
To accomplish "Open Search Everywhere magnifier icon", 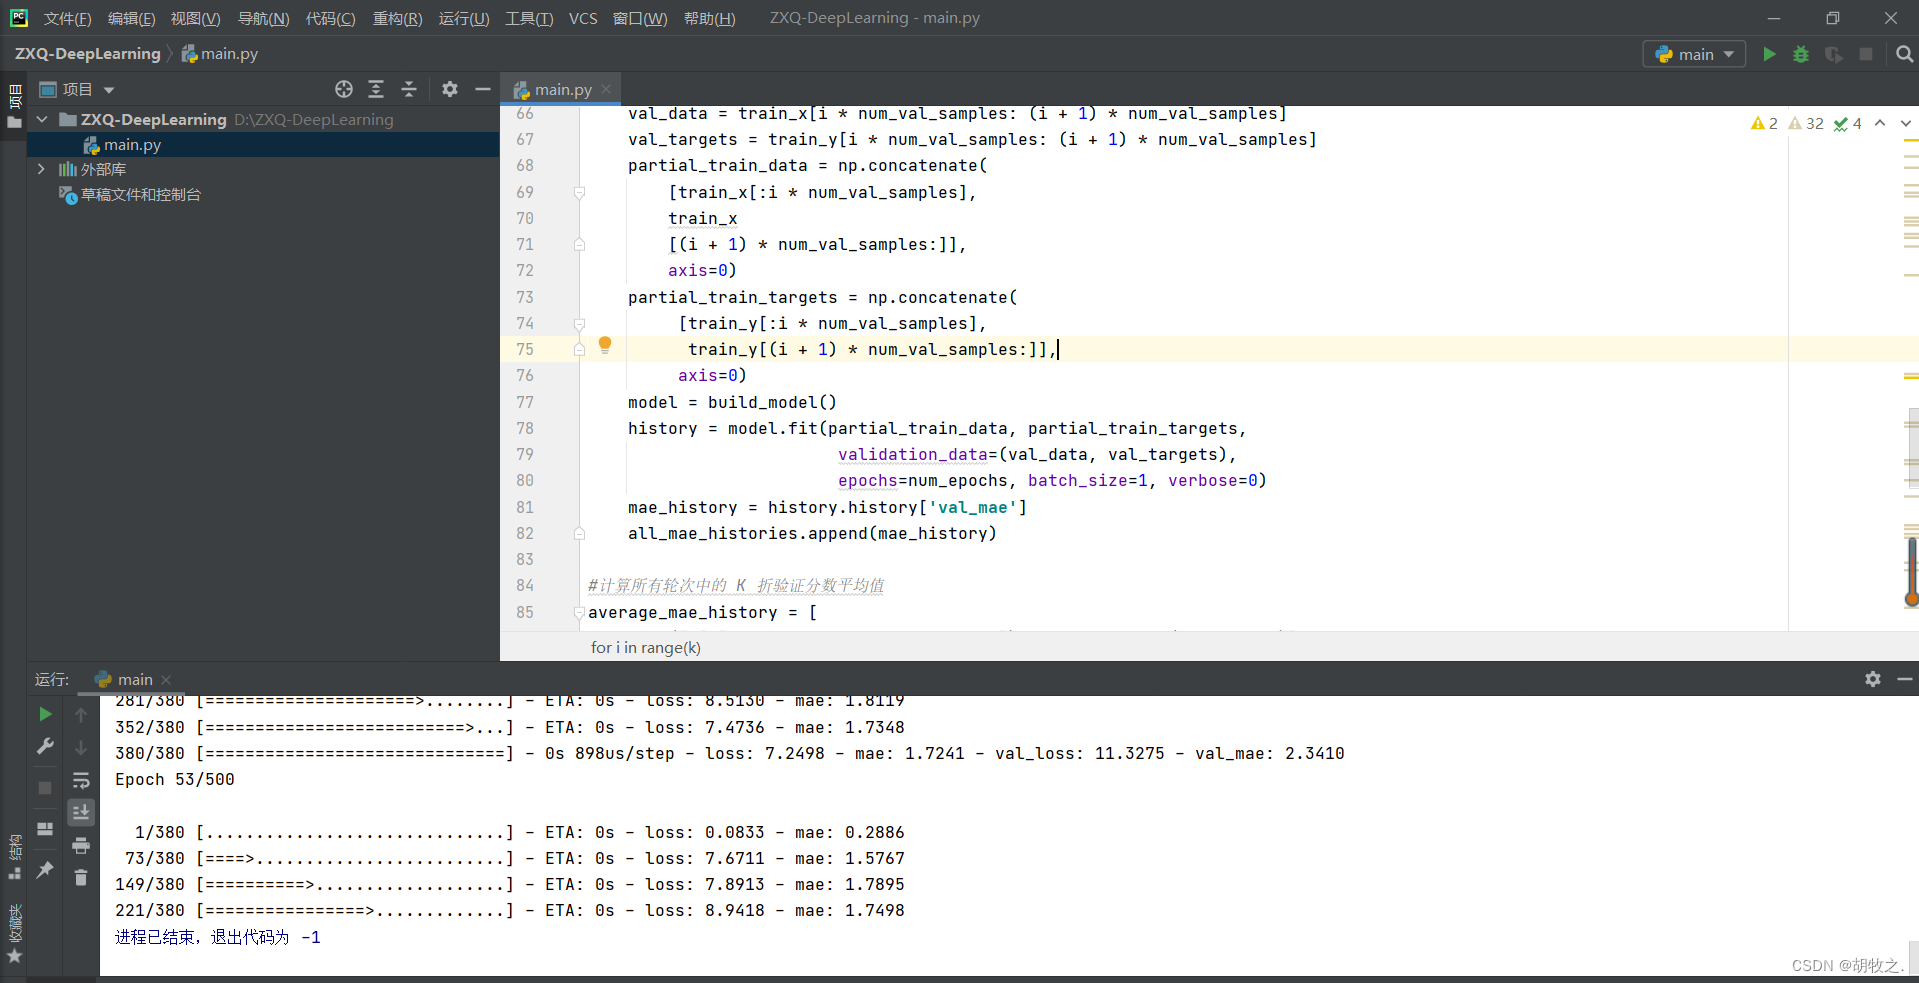I will point(1904,54).
